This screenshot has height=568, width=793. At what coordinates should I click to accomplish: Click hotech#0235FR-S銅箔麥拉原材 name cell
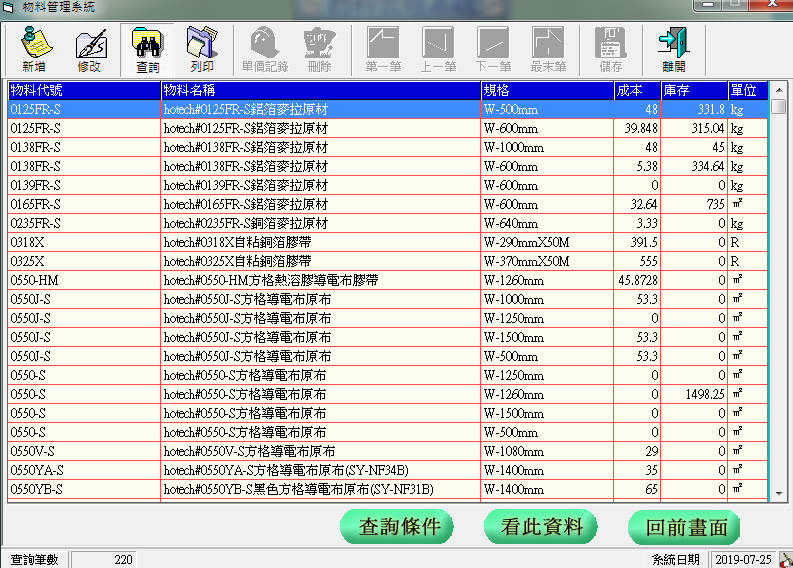321,223
